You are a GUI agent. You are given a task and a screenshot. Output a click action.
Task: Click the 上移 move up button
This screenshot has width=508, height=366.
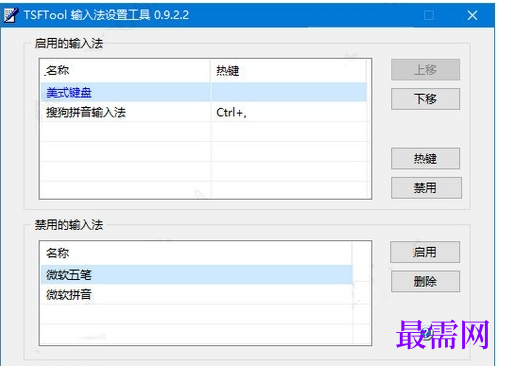click(x=425, y=70)
